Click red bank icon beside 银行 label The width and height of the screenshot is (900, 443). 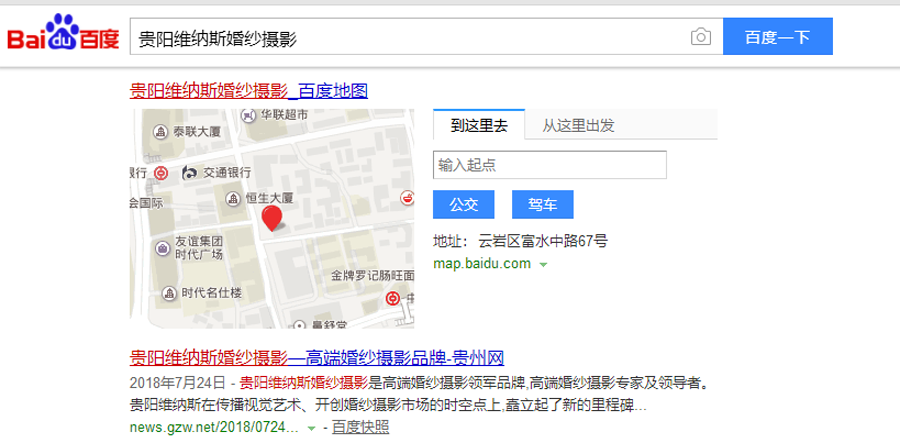(x=162, y=173)
